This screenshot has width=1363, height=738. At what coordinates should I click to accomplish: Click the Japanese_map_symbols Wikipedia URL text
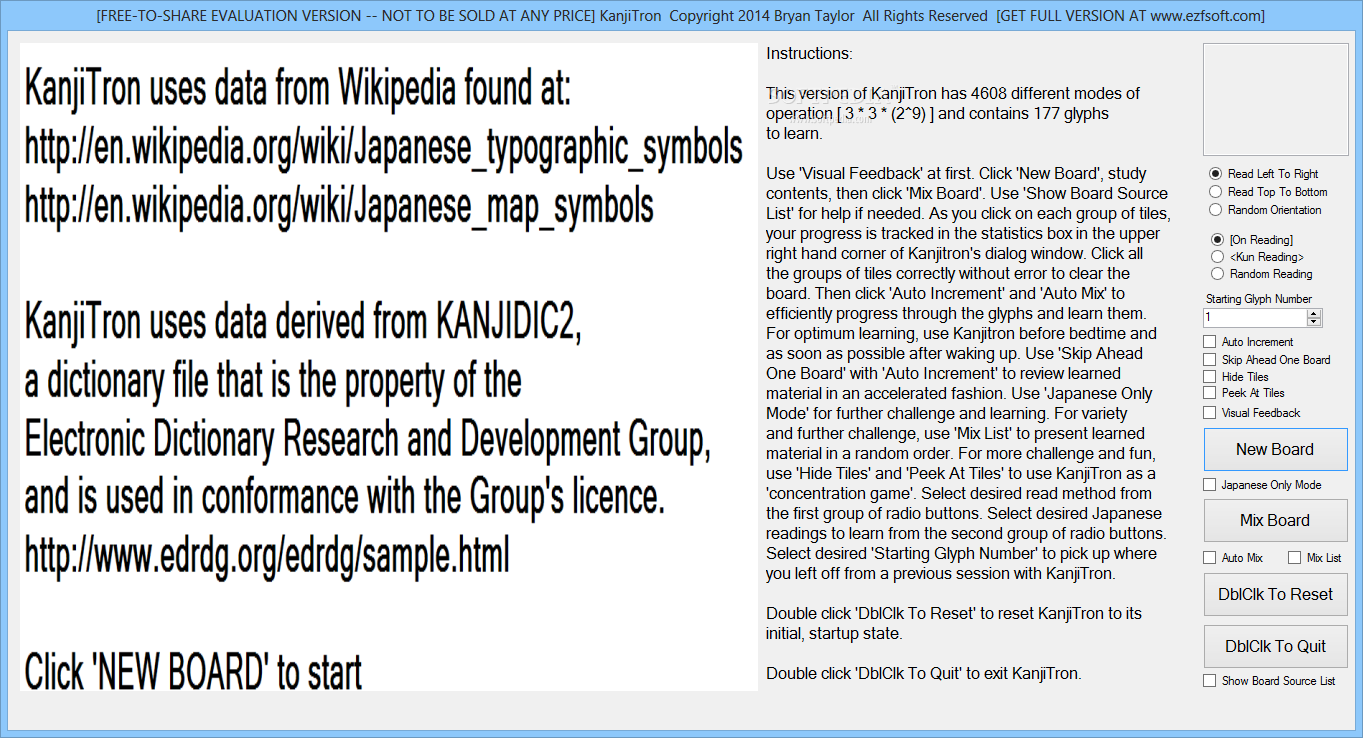(339, 207)
